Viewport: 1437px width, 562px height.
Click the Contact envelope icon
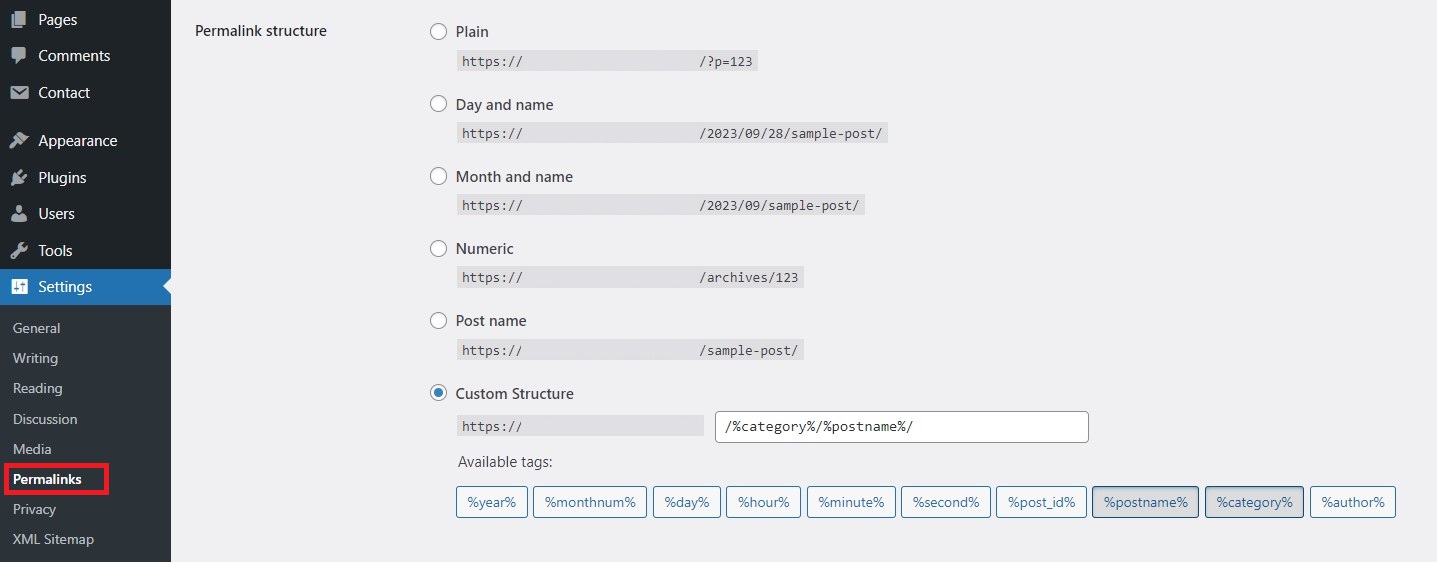pos(19,93)
